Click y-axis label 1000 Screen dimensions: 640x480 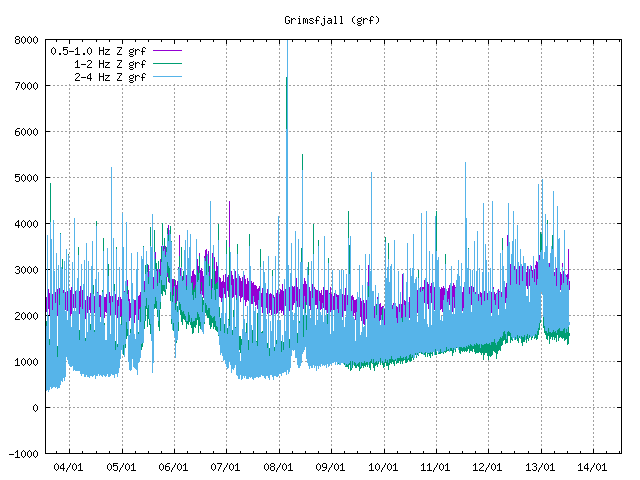pos(27,362)
